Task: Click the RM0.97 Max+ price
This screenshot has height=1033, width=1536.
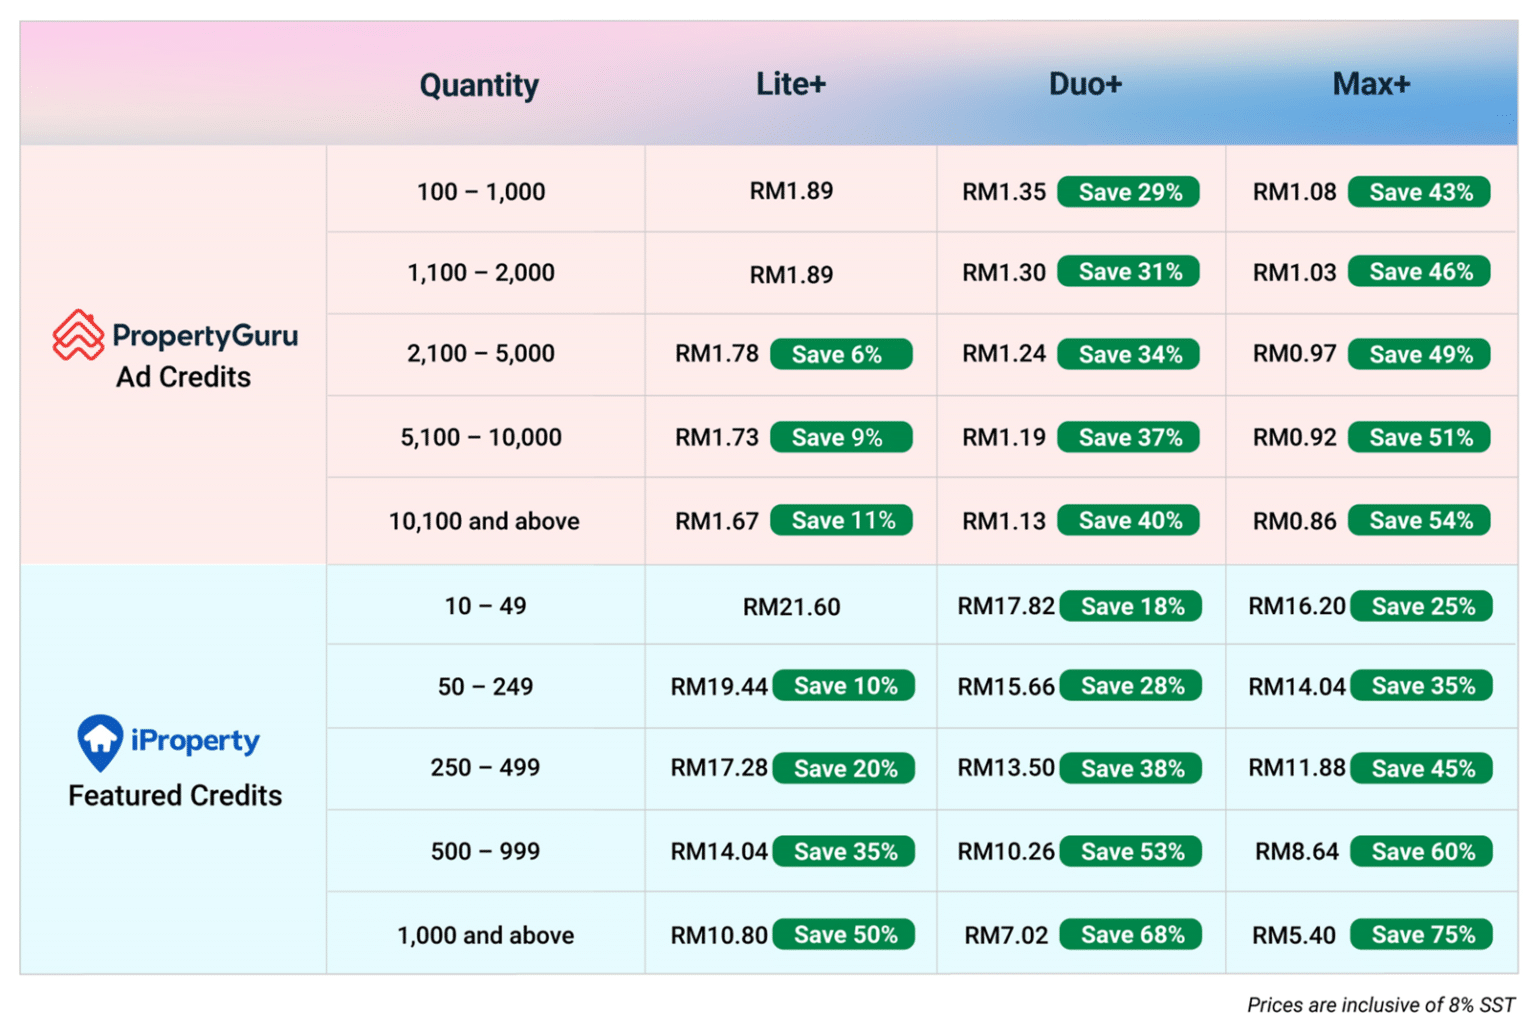Action: tap(1294, 354)
